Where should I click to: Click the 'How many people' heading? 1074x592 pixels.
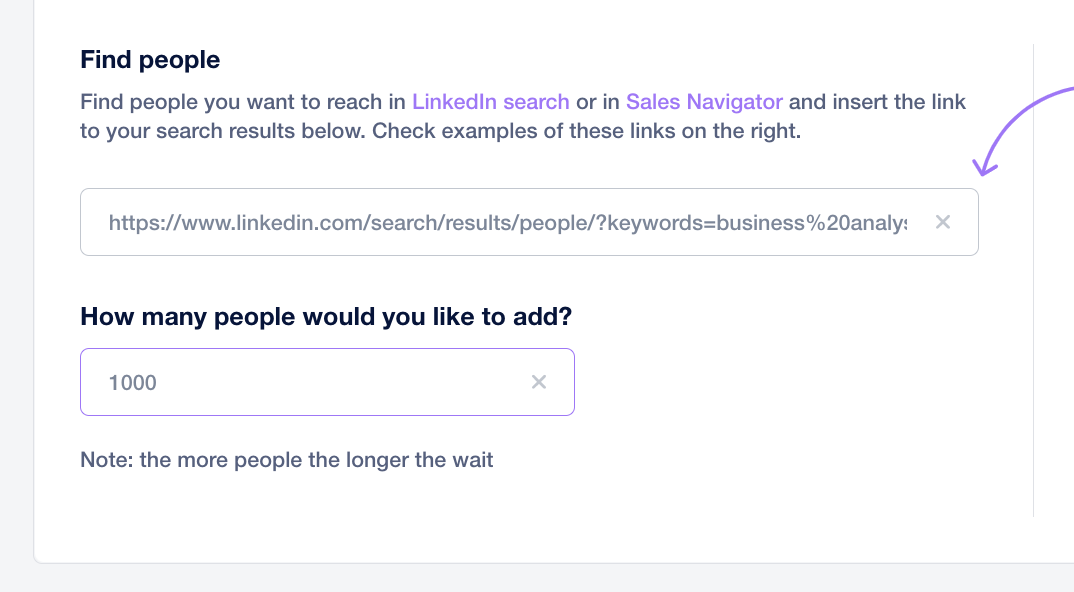pos(326,317)
